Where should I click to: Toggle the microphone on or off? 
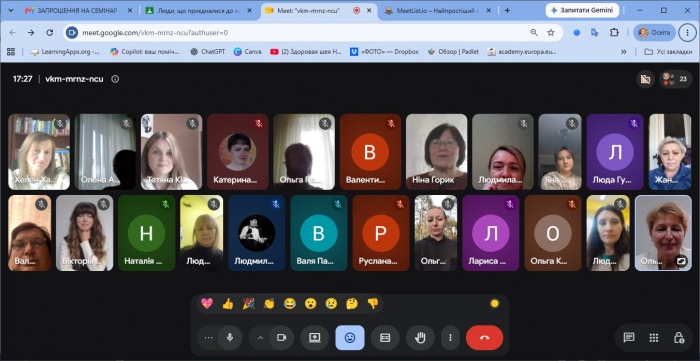pyautogui.click(x=230, y=338)
